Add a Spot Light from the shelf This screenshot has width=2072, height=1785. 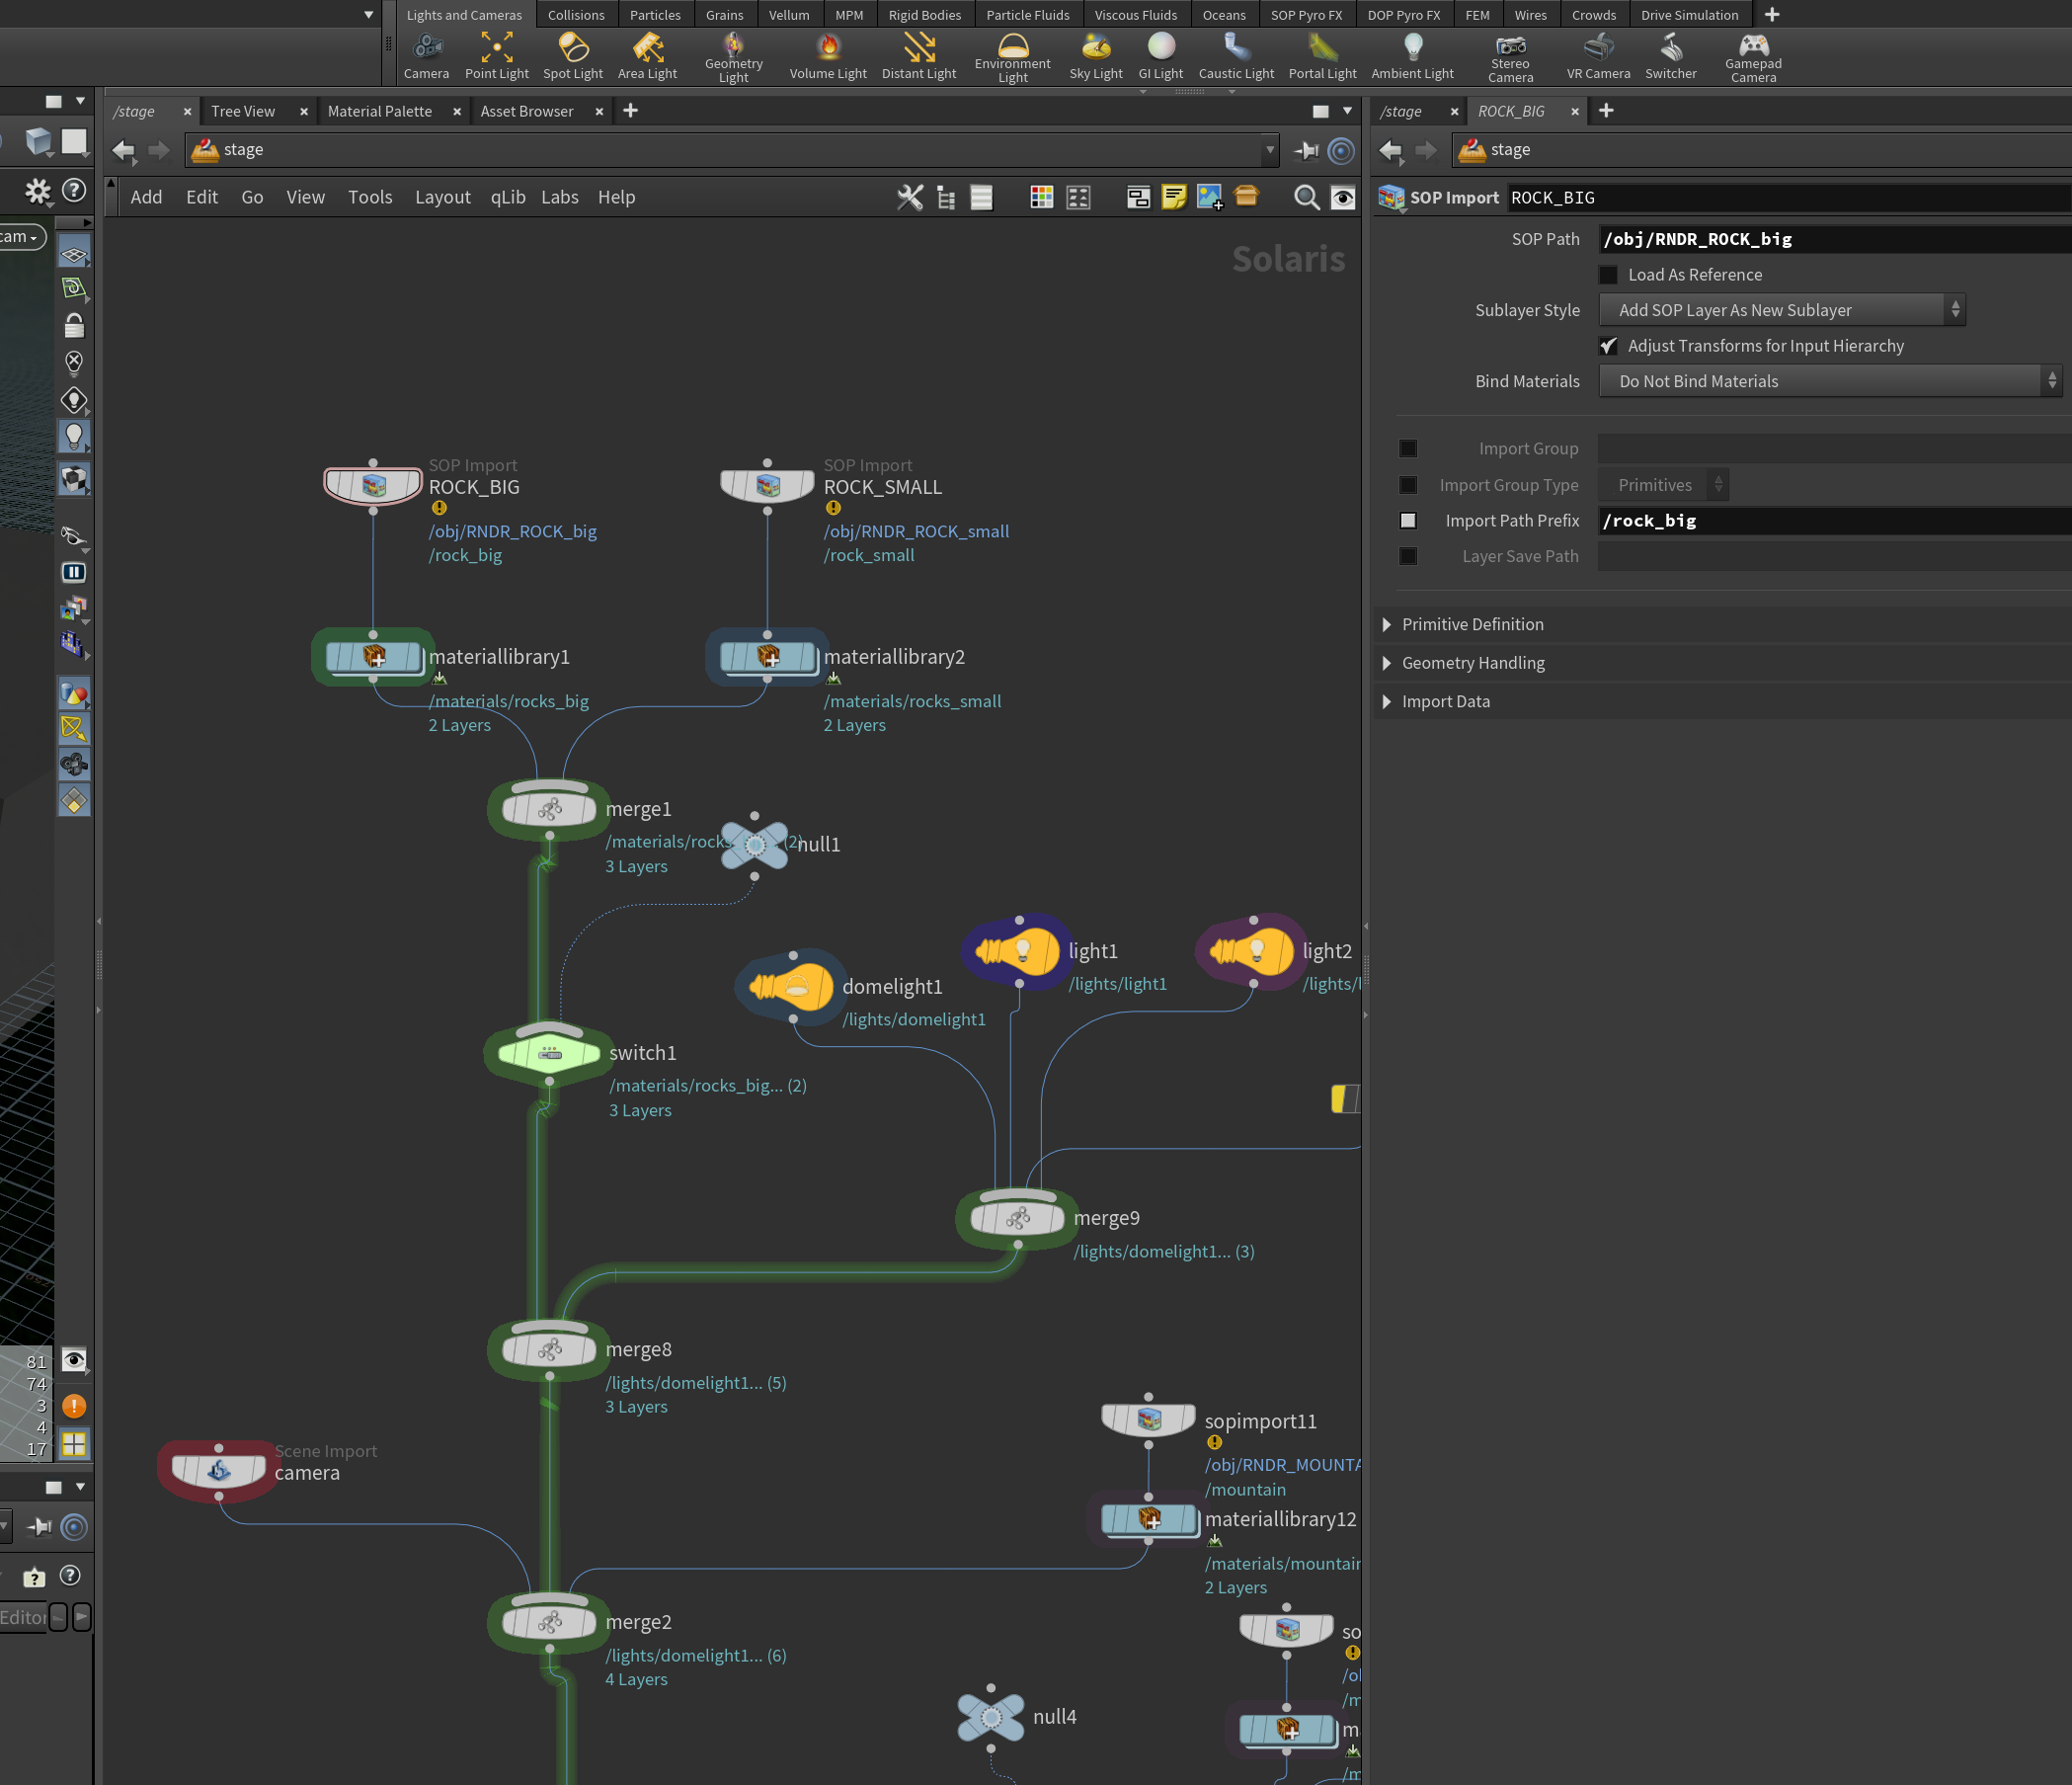(x=573, y=55)
